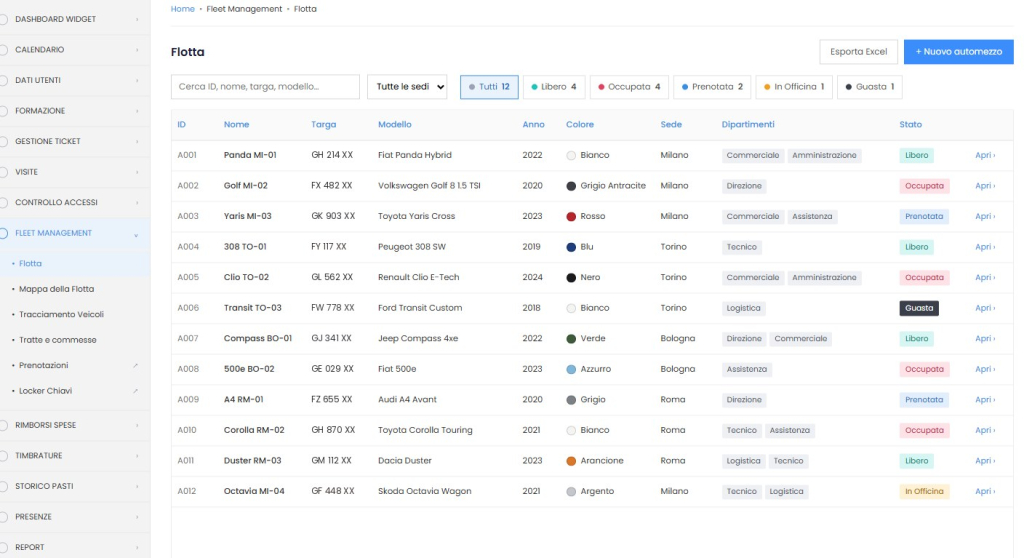Click the Assistenza tag for 500e BO-02
Image resolution: width=1024 pixels, height=558 pixels.
tap(746, 369)
